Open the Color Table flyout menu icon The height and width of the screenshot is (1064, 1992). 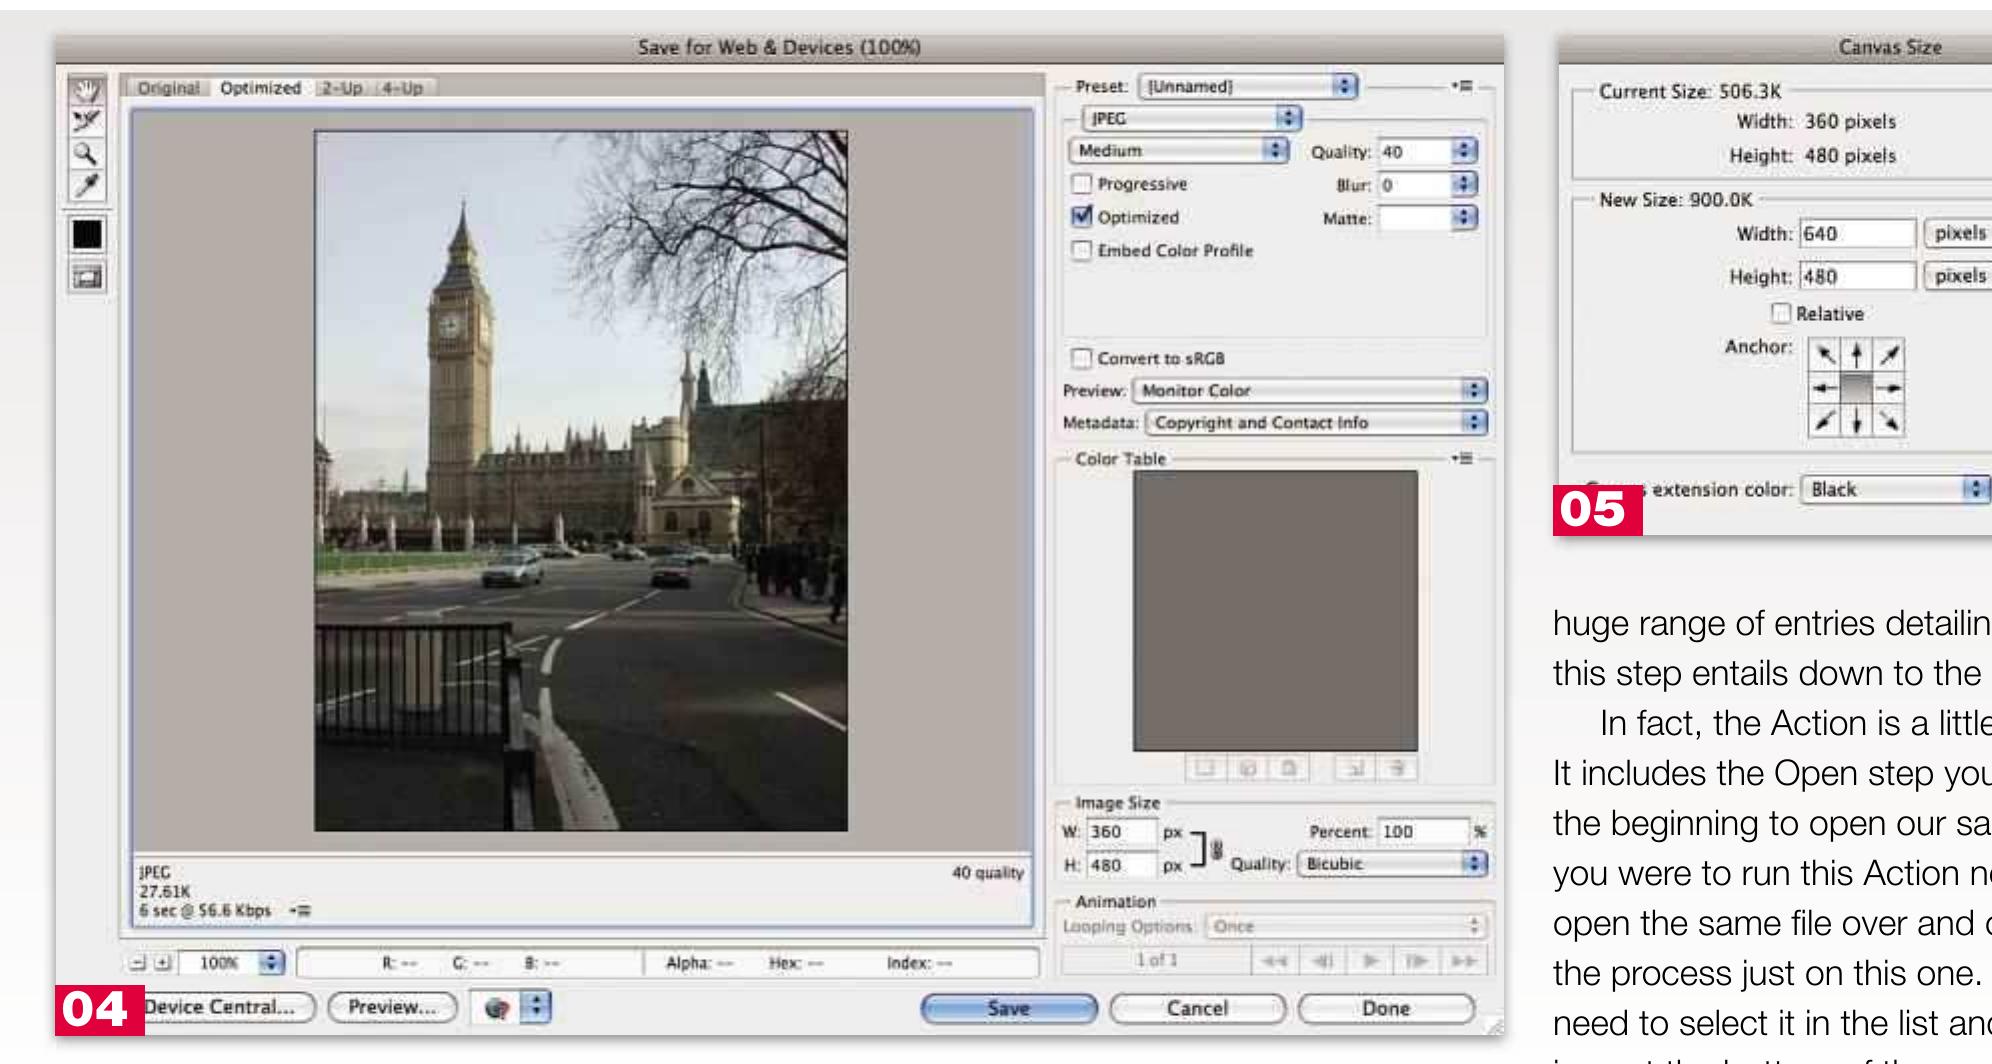point(1463,458)
